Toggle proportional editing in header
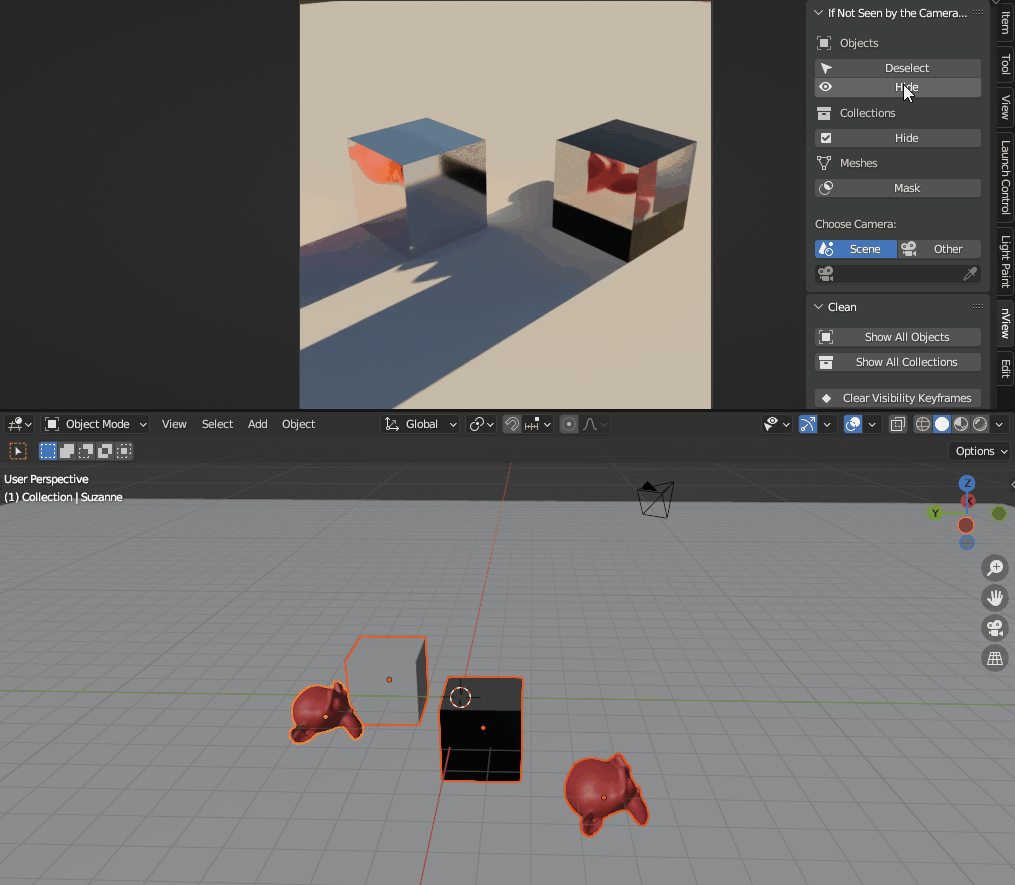This screenshot has height=885, width=1015. [569, 424]
